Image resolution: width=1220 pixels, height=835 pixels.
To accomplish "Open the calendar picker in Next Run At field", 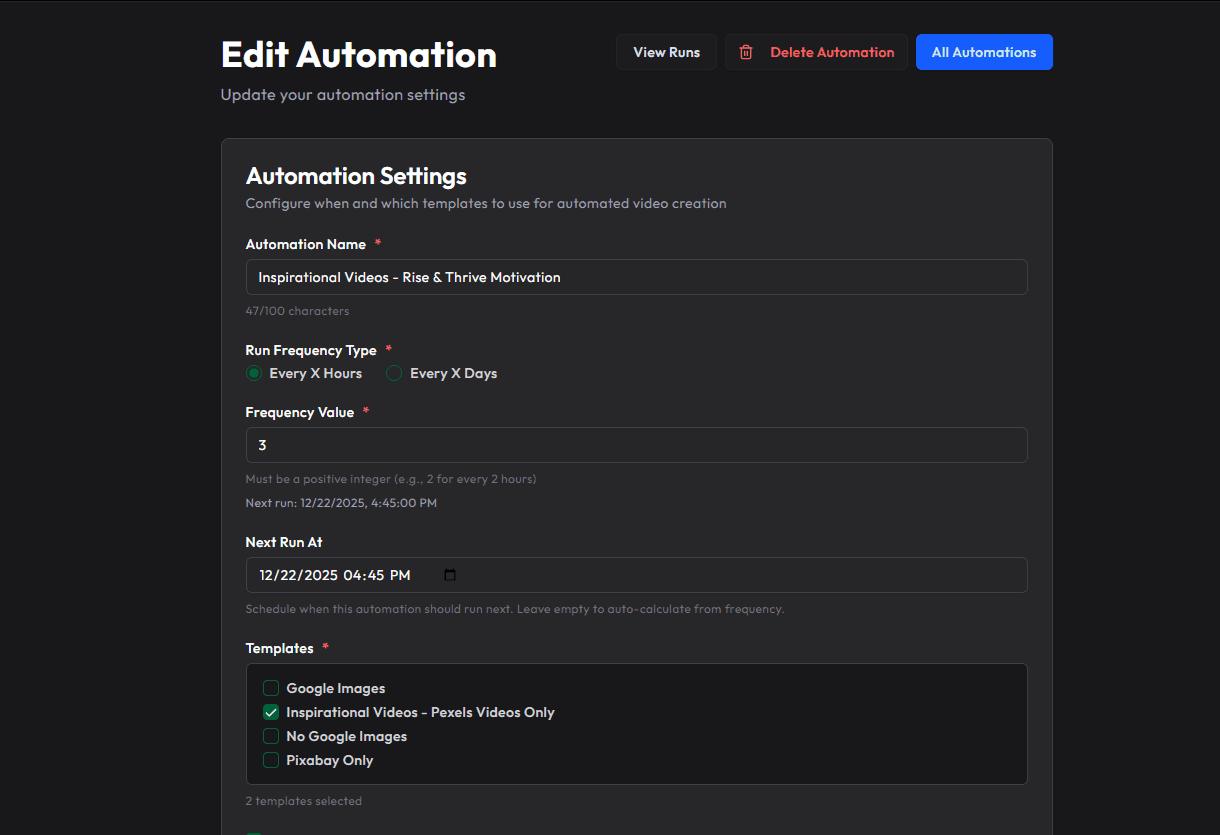I will [x=449, y=575].
